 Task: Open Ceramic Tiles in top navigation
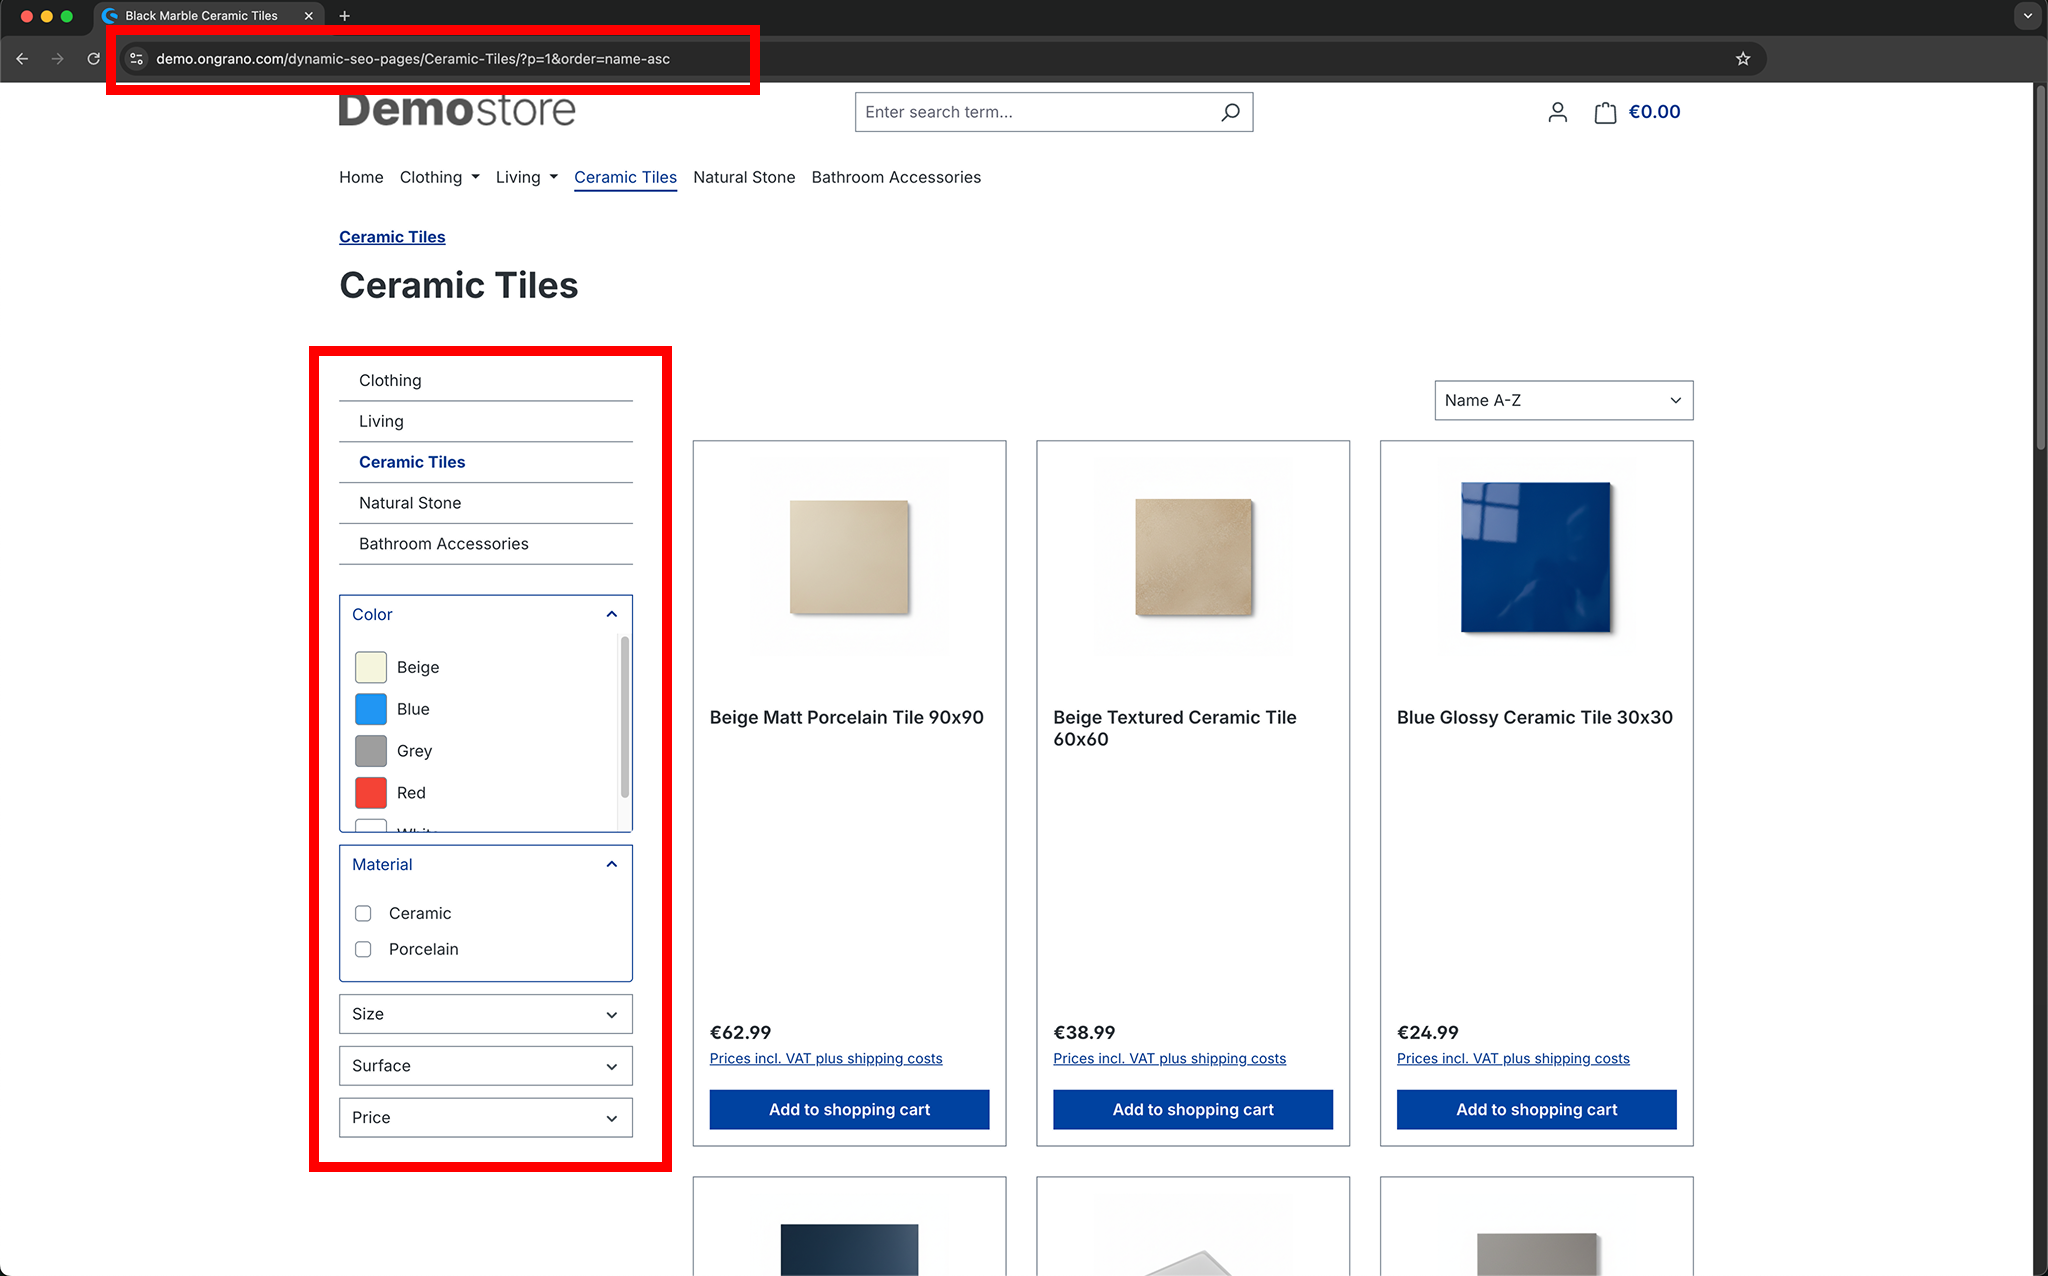click(625, 177)
